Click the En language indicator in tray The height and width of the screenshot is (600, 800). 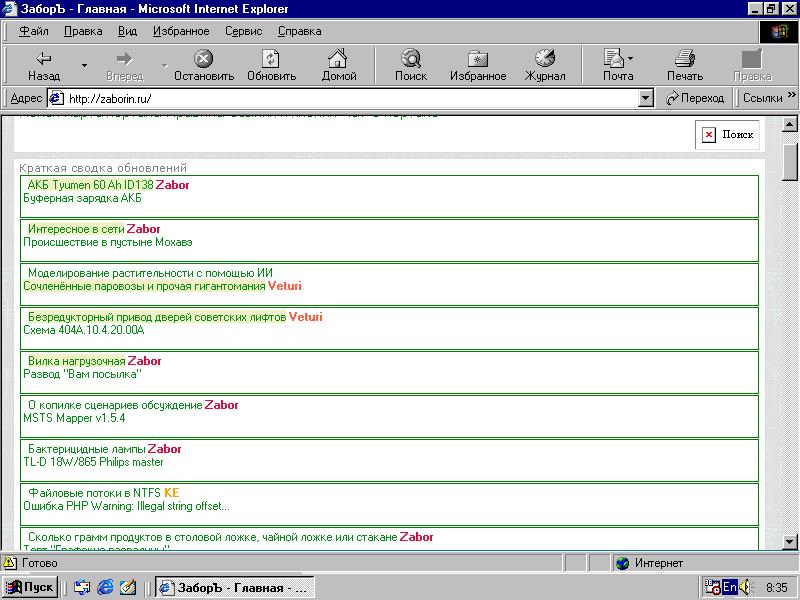pyautogui.click(x=730, y=587)
